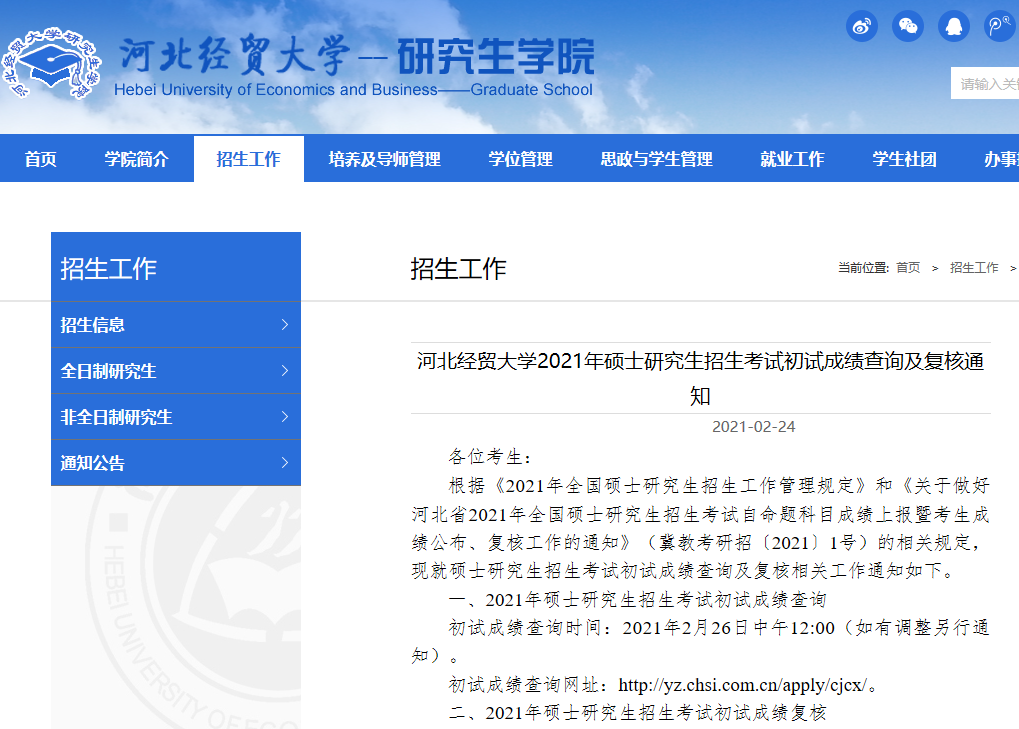Click 招生工作 breadcrumb link

pyautogui.click(x=974, y=268)
